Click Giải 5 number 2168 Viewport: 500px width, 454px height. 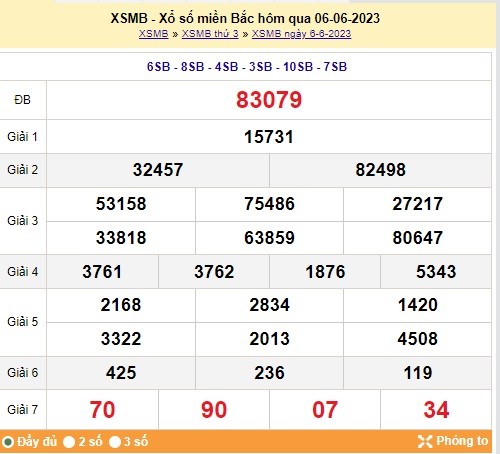[121, 305]
